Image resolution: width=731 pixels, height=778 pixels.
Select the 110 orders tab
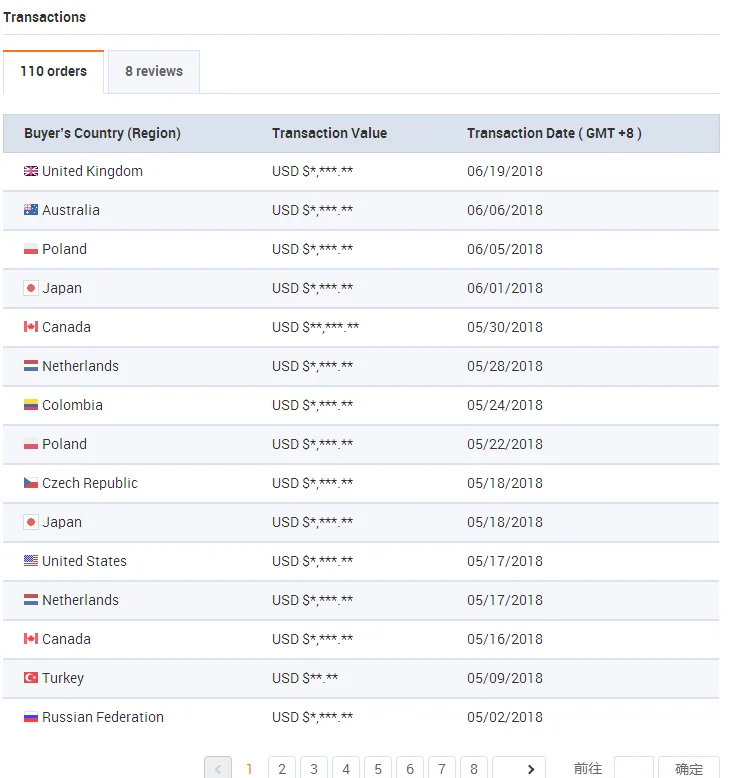(53, 72)
